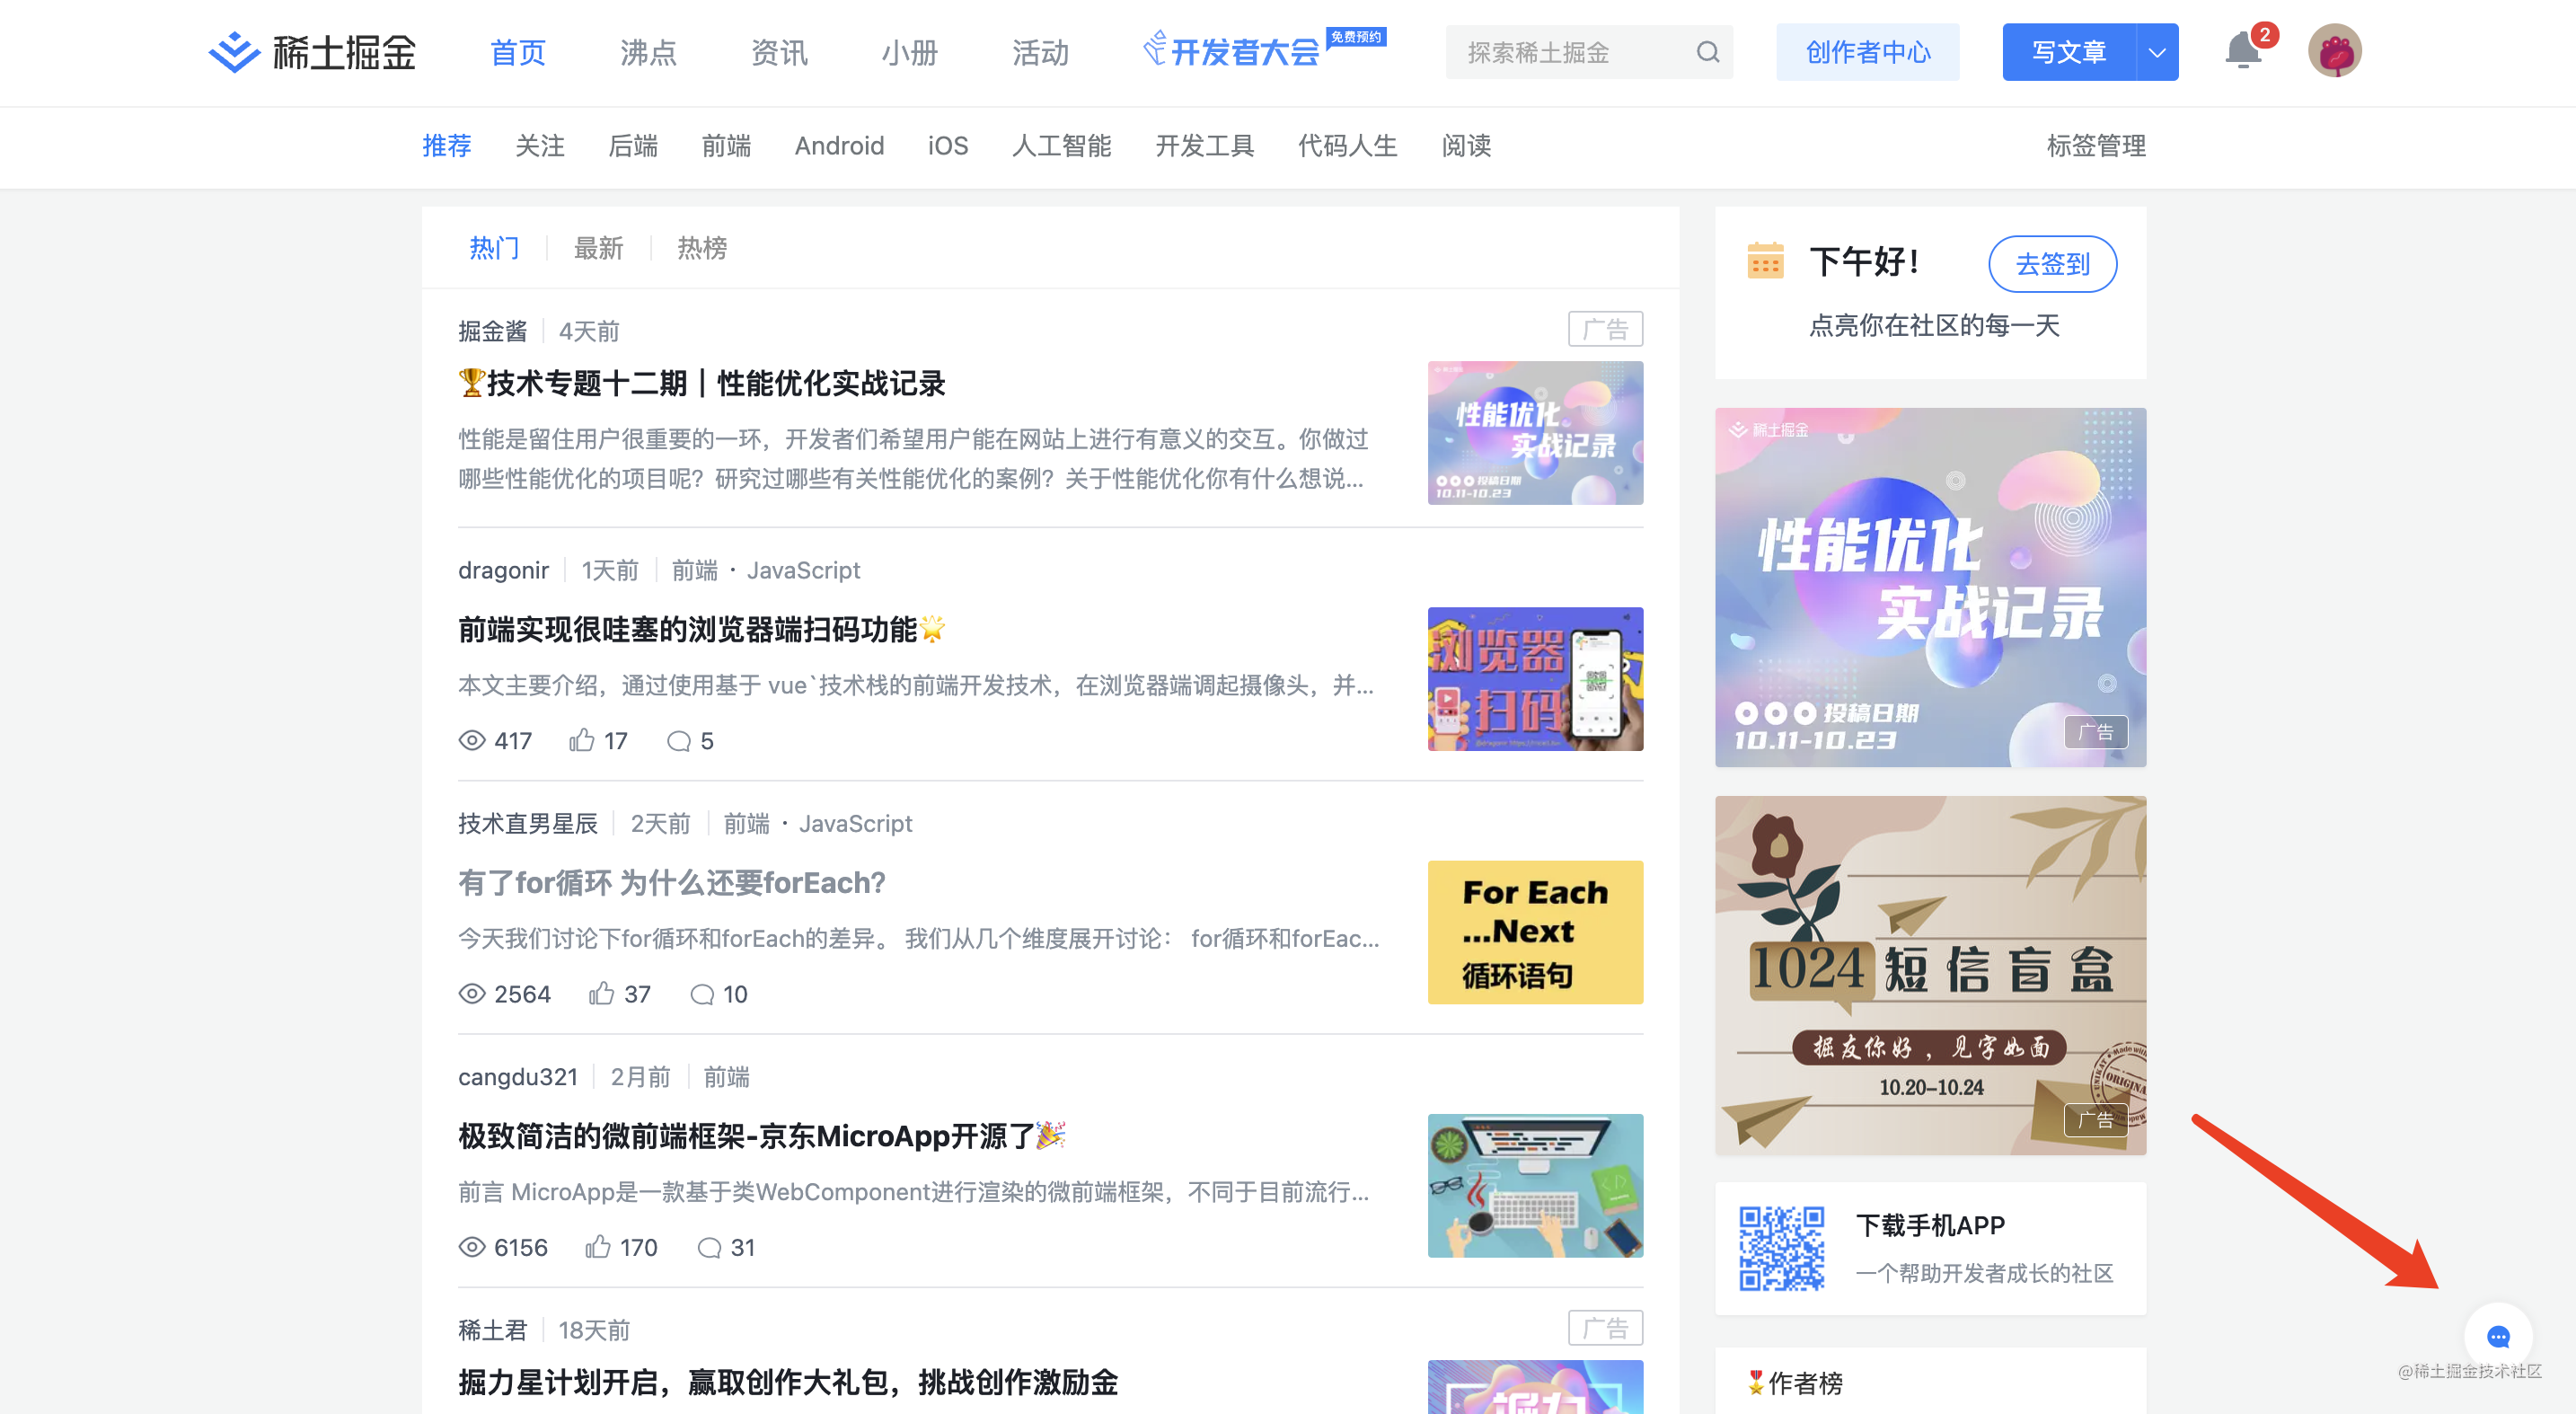
Task: Like the MicroApp article via thumbs-up icon
Action: [x=598, y=1247]
